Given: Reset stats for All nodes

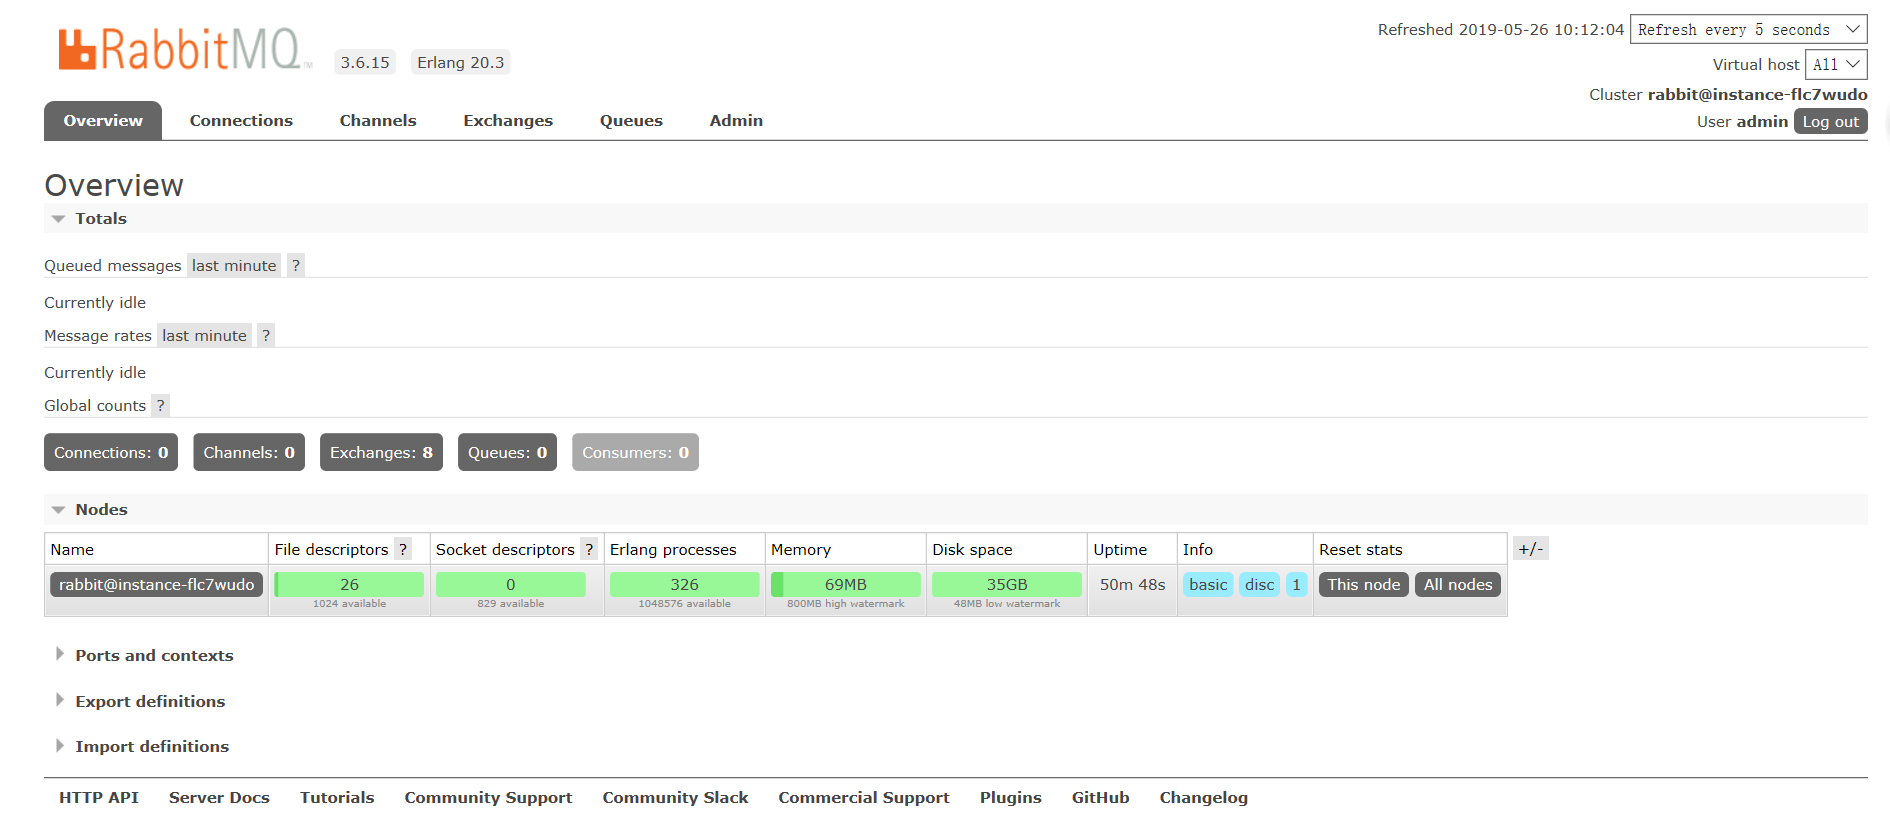Looking at the screenshot, I should pyautogui.click(x=1457, y=584).
